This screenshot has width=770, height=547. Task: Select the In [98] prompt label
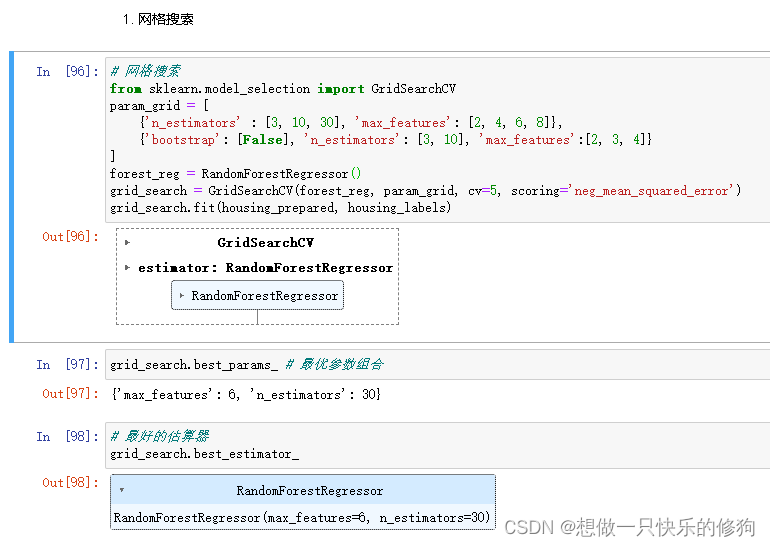tap(67, 436)
